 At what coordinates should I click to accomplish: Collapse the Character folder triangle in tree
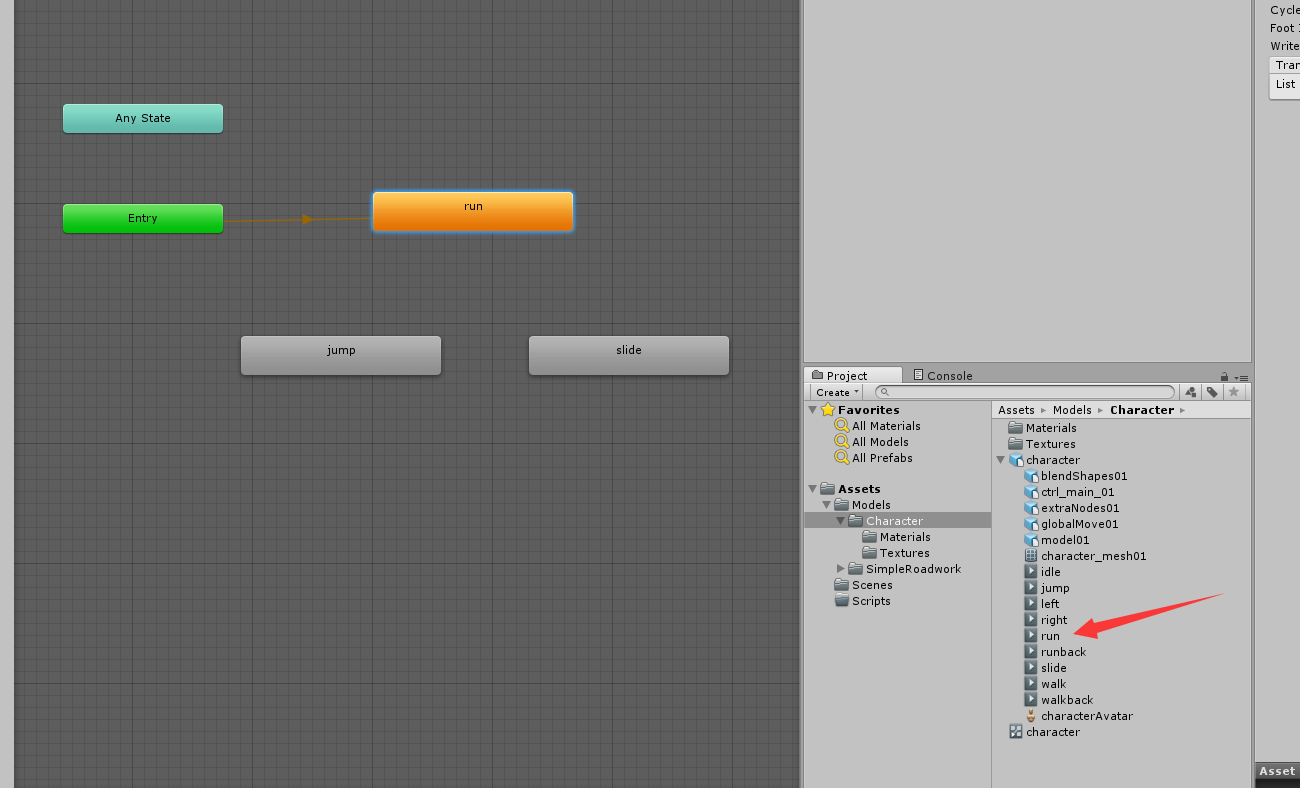pos(841,521)
